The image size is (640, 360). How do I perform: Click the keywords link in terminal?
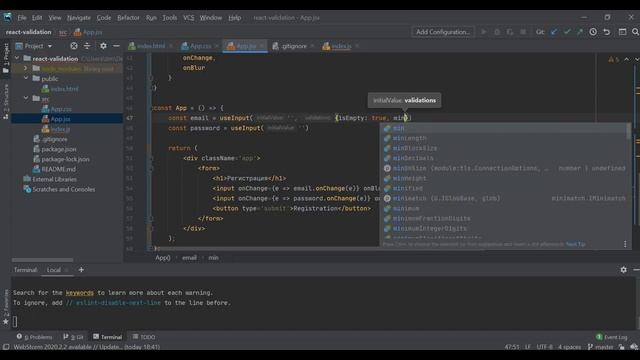coord(80,293)
